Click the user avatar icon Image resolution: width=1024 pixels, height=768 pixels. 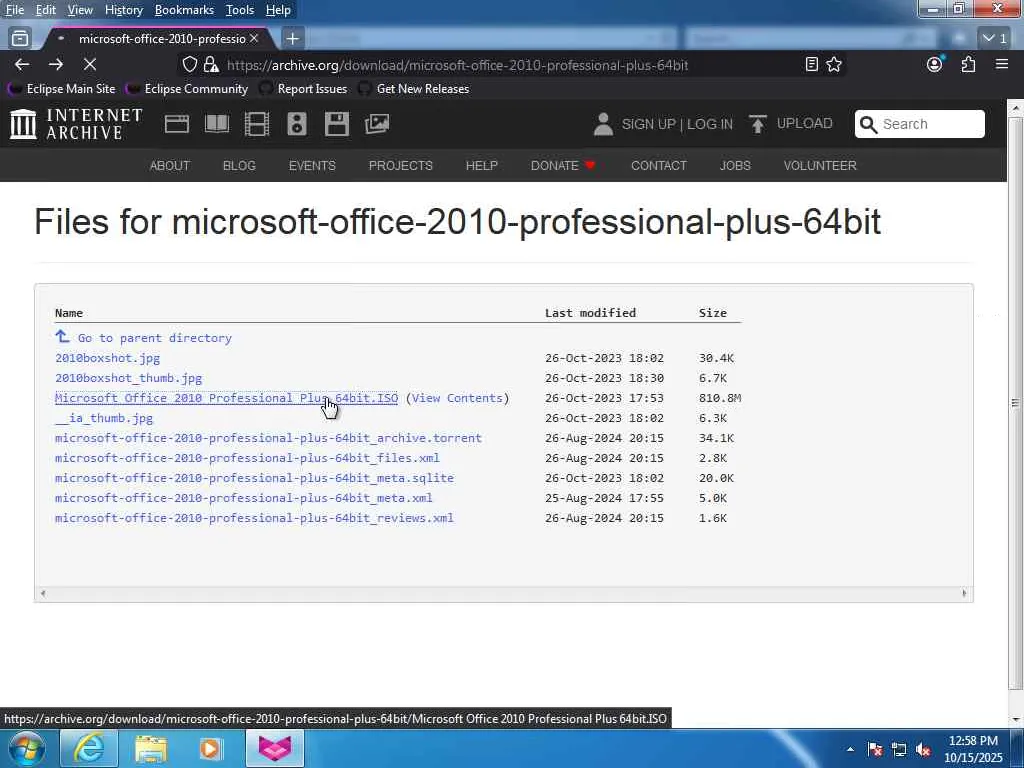pyautogui.click(x=603, y=124)
